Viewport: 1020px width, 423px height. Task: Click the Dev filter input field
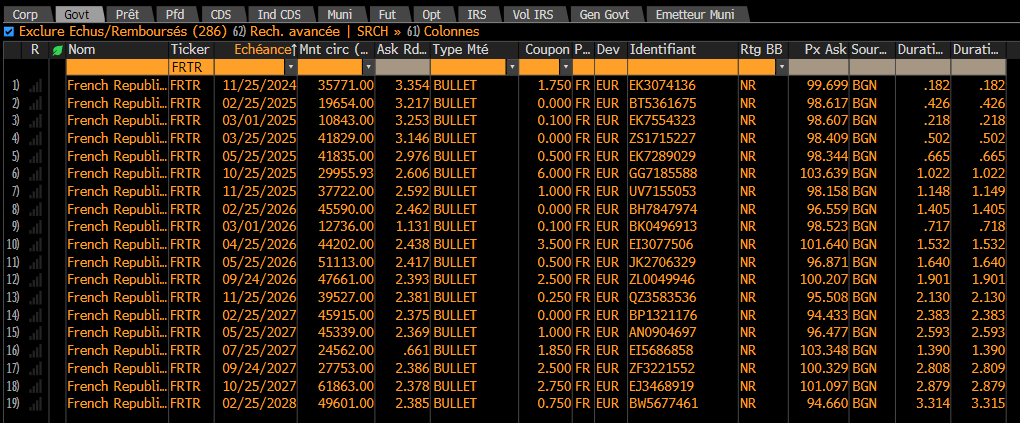point(610,67)
